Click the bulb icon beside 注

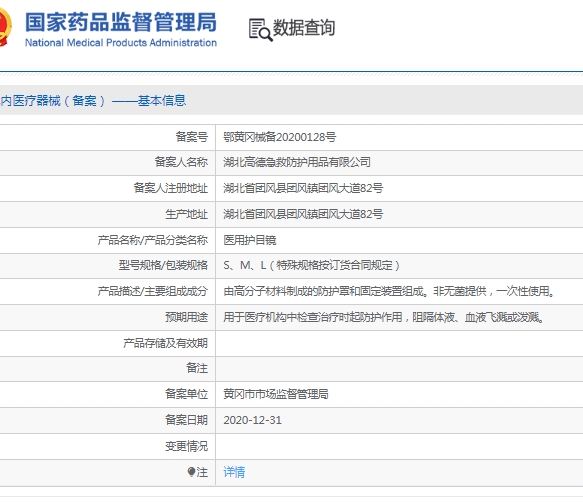(191, 472)
